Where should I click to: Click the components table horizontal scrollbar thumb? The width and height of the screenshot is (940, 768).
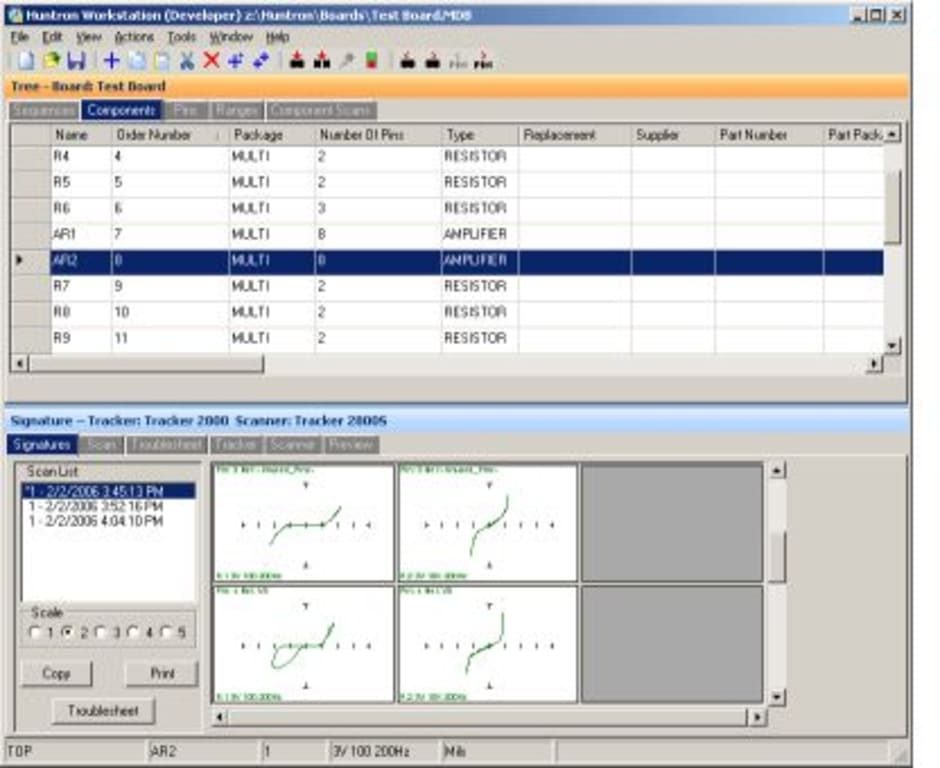pos(146,363)
